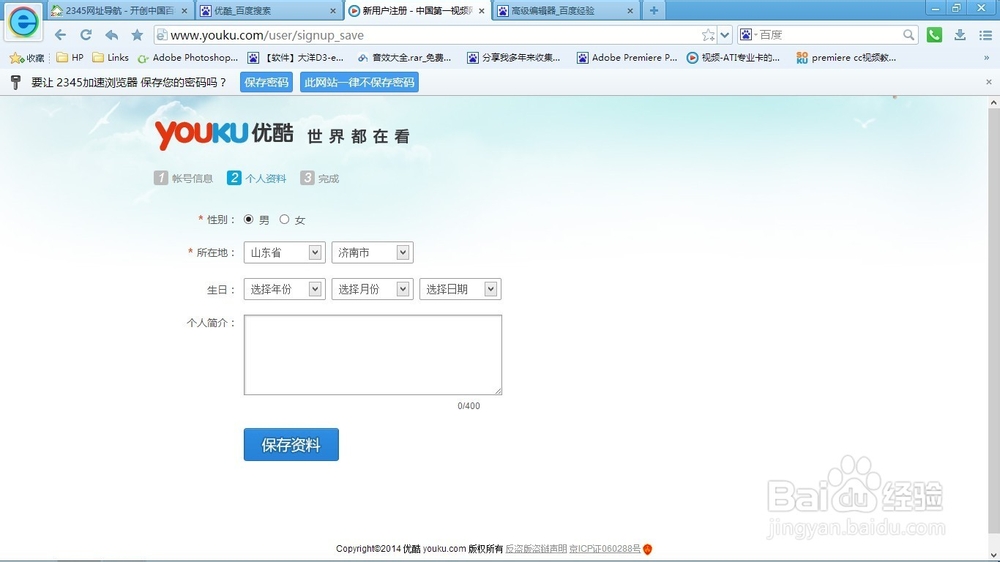The image size is (1000, 562).
Task: Click the 百度 search box
Action: [827, 35]
